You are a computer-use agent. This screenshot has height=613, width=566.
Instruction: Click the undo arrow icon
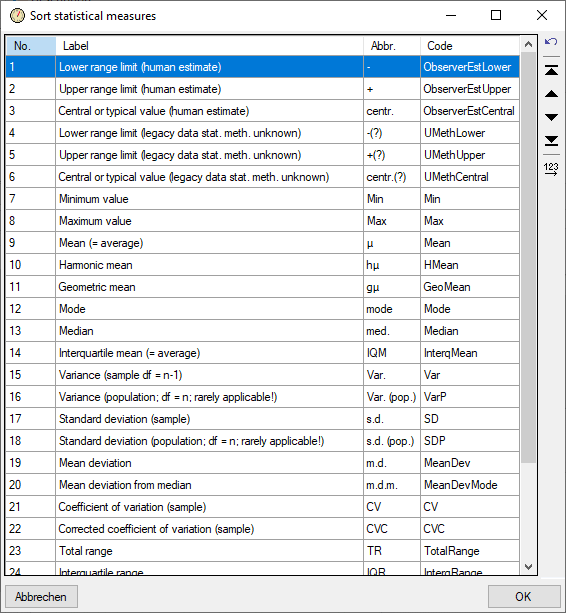tap(551, 41)
